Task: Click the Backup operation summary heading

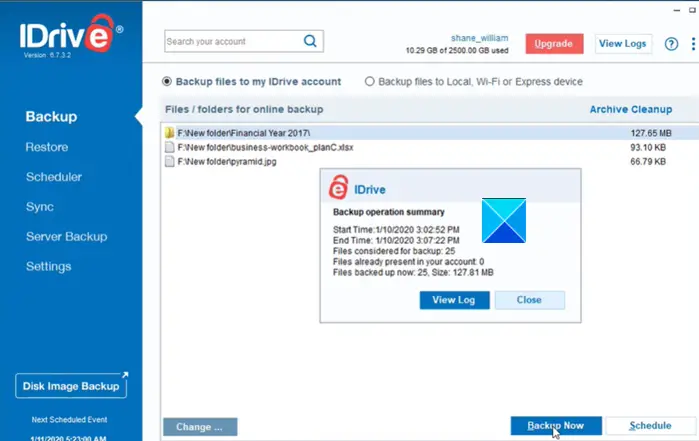Action: pos(389,212)
